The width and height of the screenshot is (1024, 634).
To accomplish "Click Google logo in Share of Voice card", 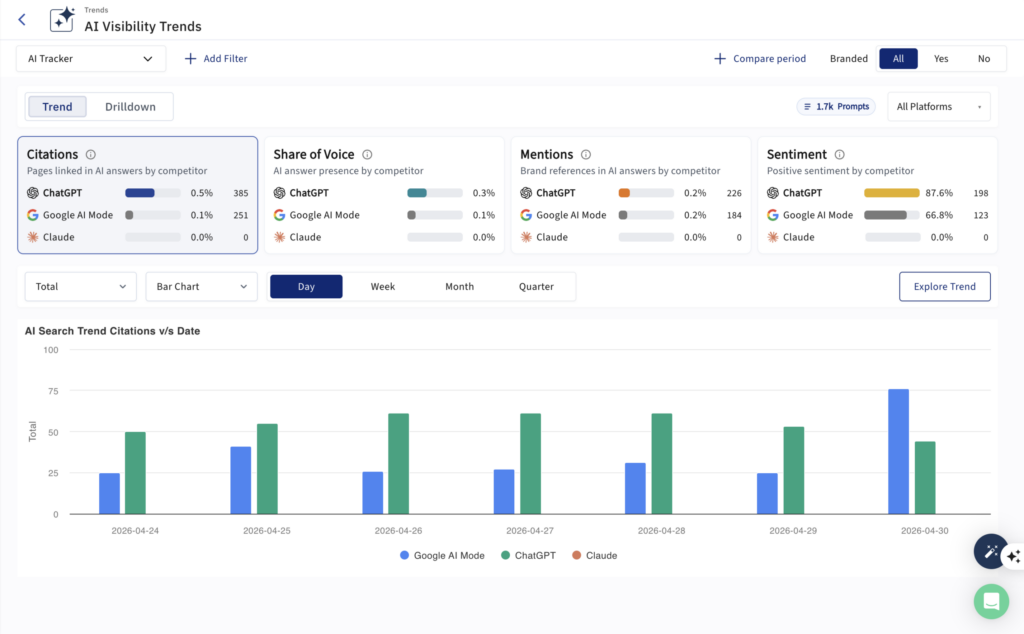I will tap(280, 215).
